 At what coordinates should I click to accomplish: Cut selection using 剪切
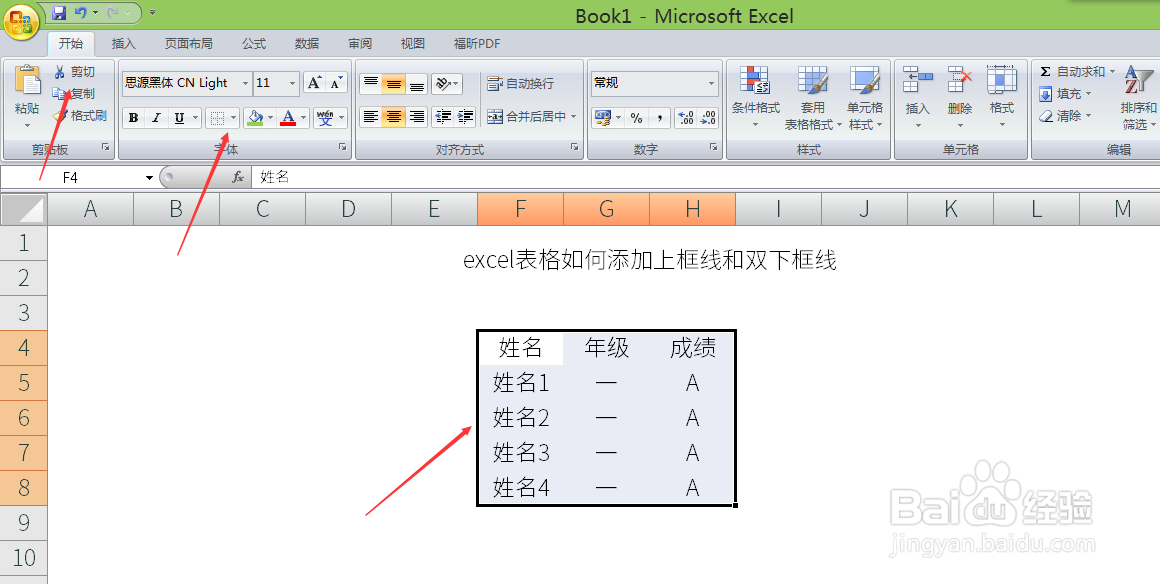coord(74,72)
